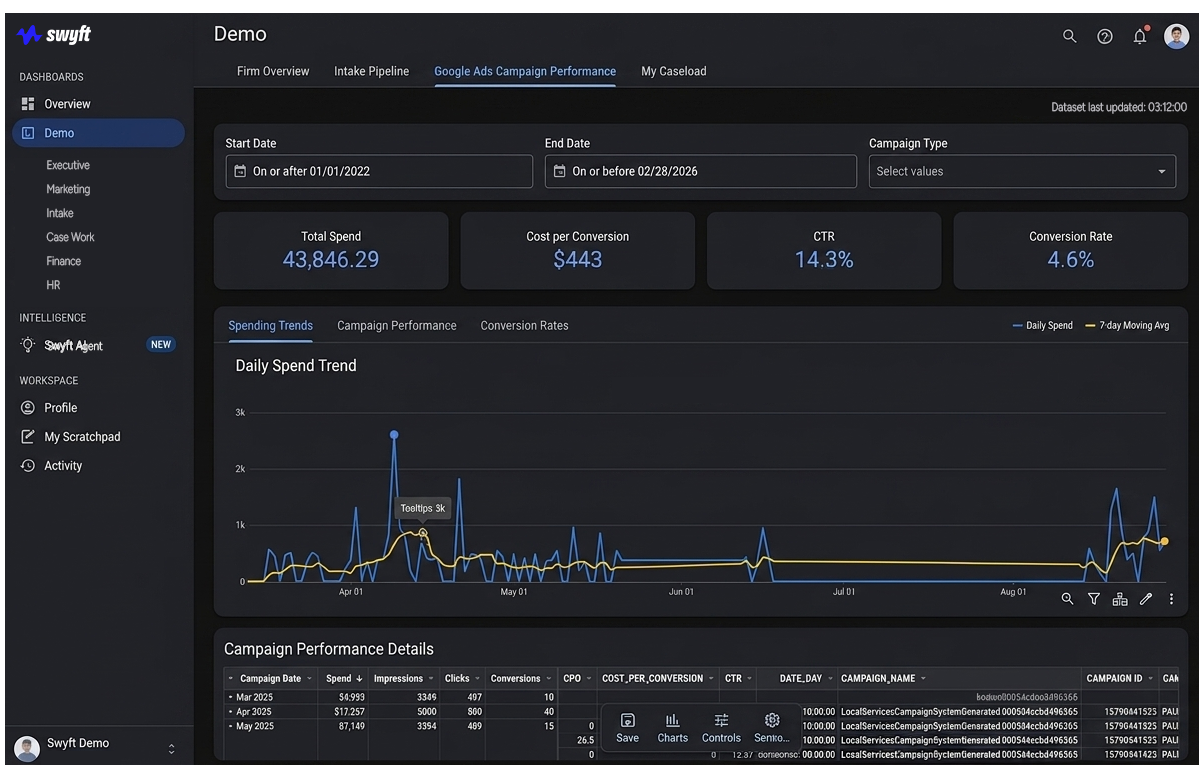Image resolution: width=1204 pixels, height=765 pixels.
Task: Expand the May 2025 table row
Action: (x=230, y=726)
